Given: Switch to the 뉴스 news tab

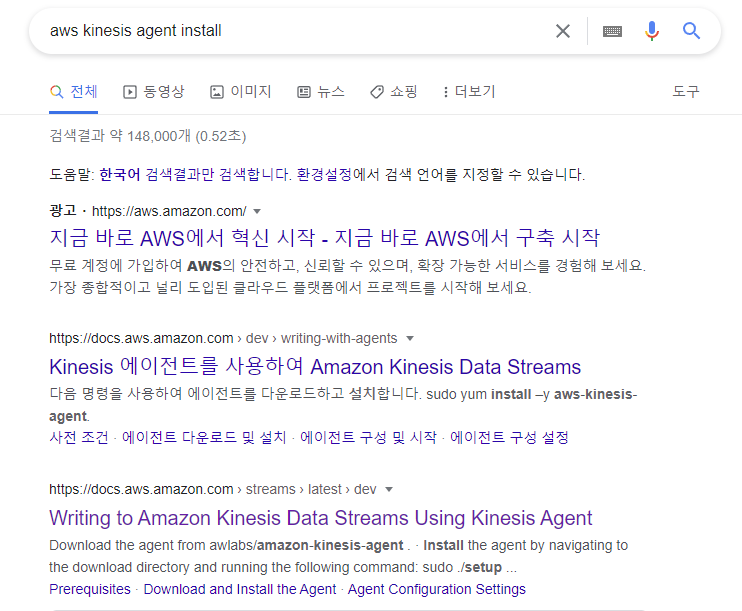Looking at the screenshot, I should pos(321,91).
